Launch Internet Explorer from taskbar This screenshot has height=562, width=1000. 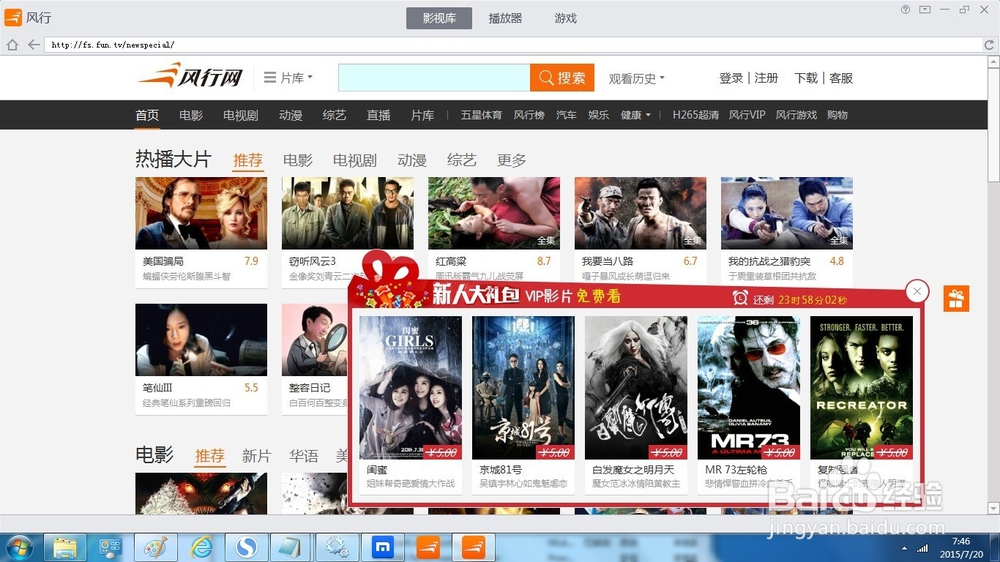202,548
